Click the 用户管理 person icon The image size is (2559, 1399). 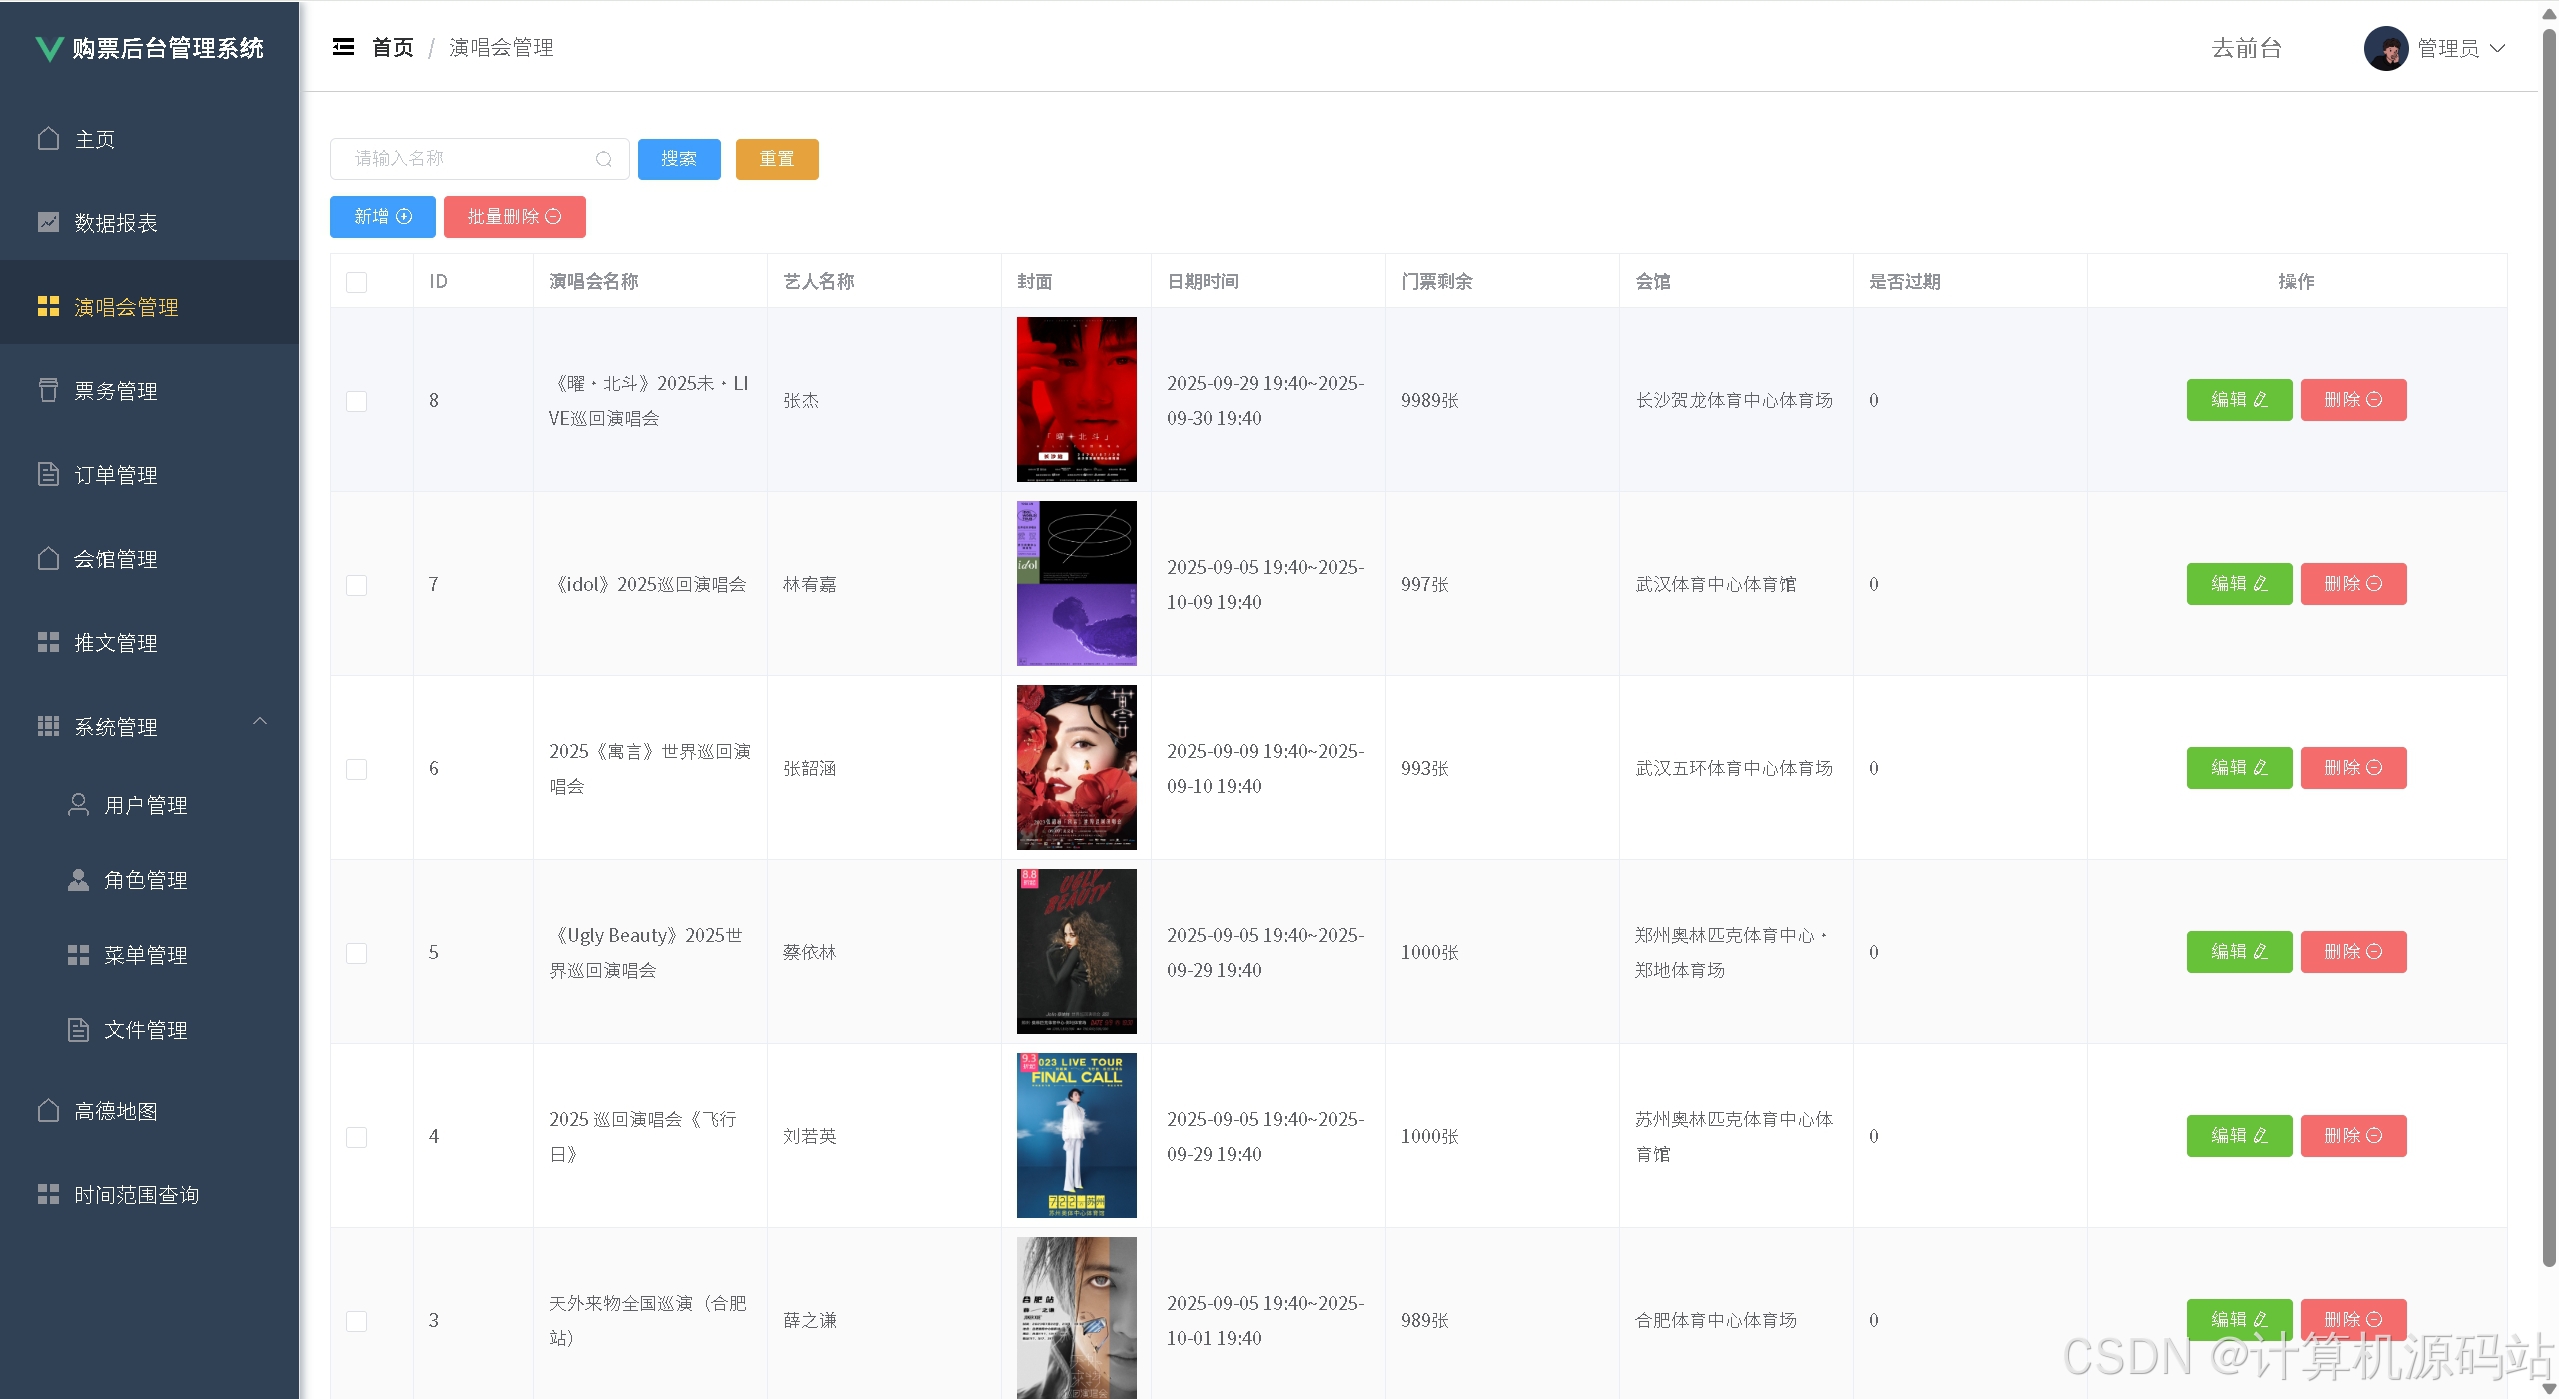[78, 804]
